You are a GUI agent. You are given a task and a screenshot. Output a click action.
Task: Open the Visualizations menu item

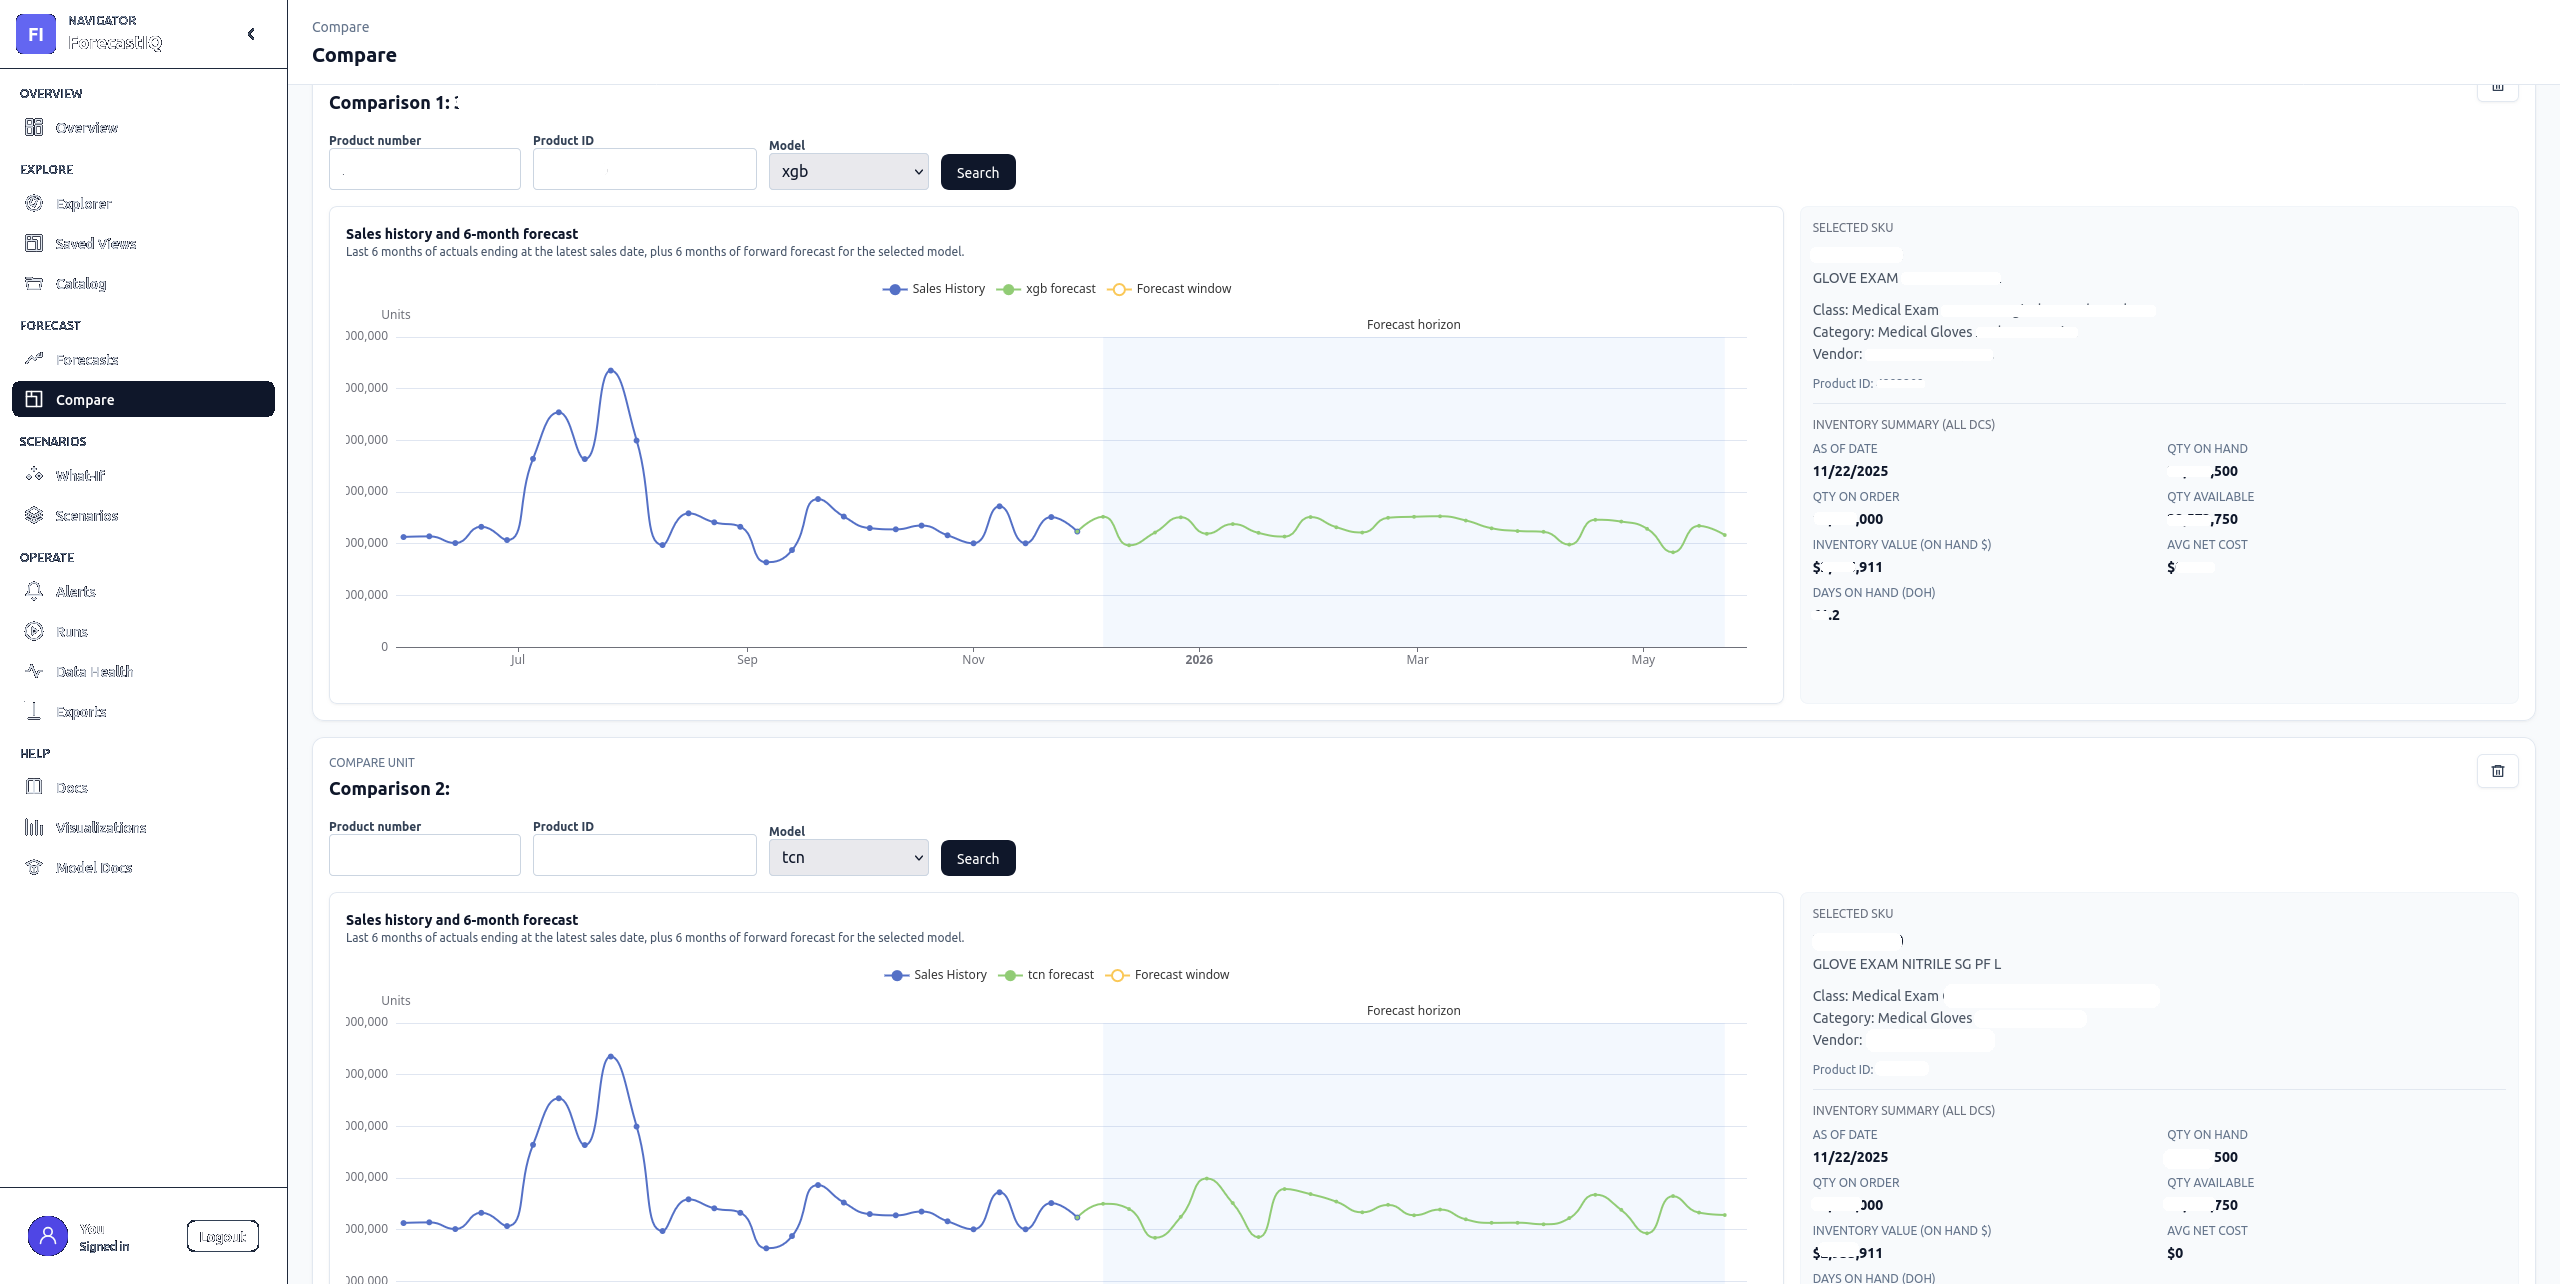tap(143, 827)
